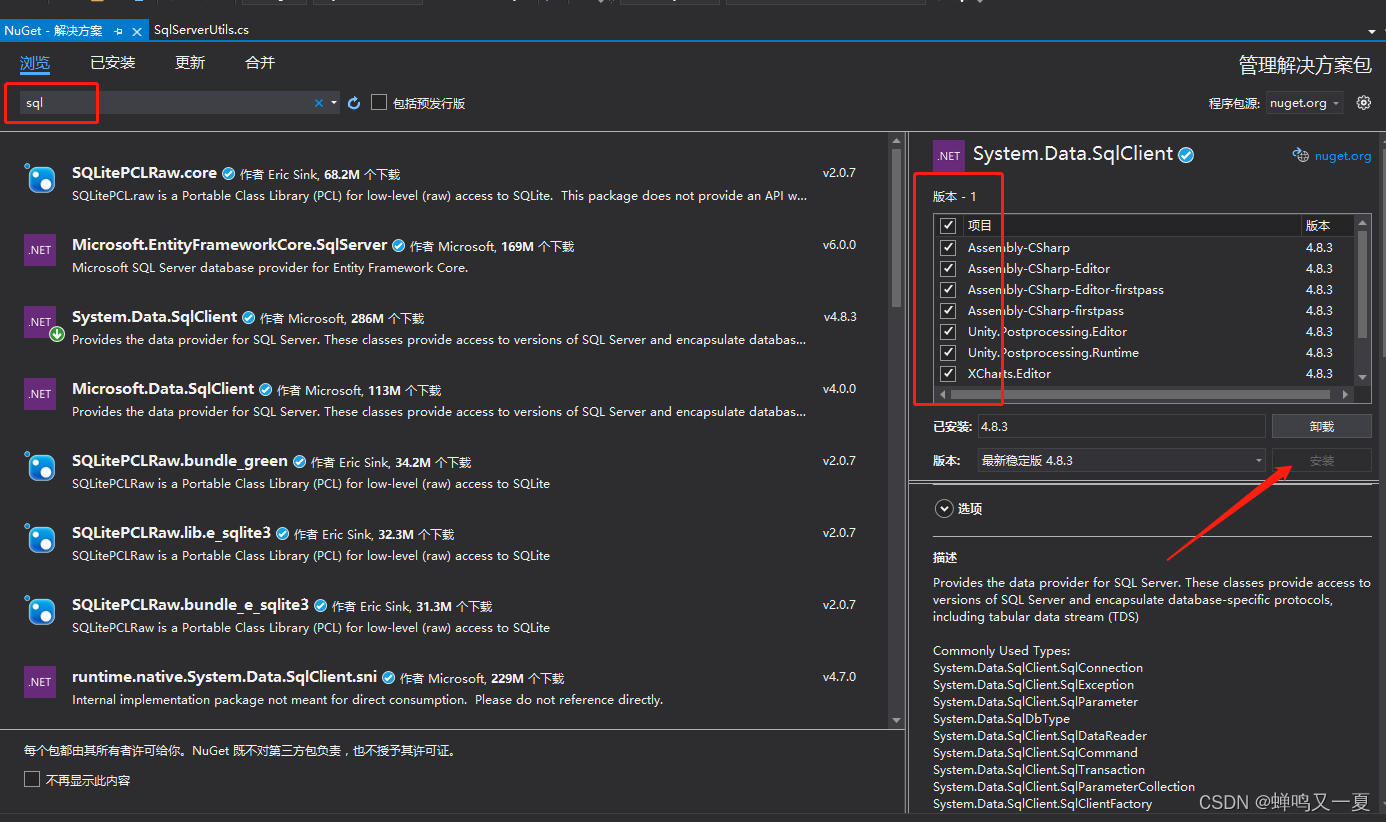Screen dimensions: 1386x822
Task: Toggle the select-all projects header checkbox
Action: 948,226
